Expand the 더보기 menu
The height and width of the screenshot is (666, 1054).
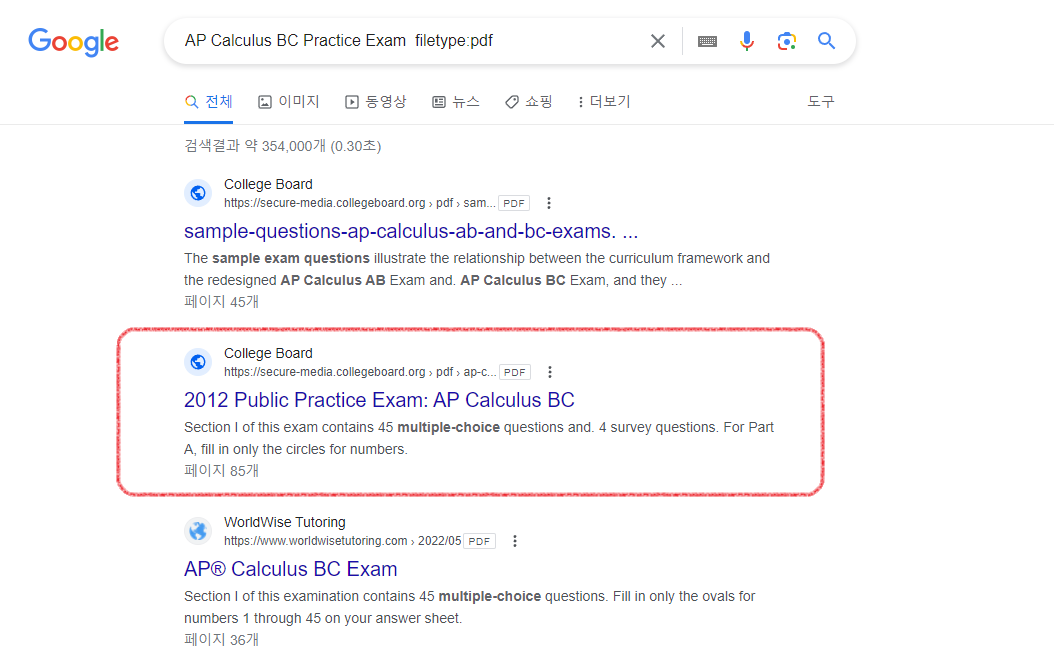click(x=604, y=101)
